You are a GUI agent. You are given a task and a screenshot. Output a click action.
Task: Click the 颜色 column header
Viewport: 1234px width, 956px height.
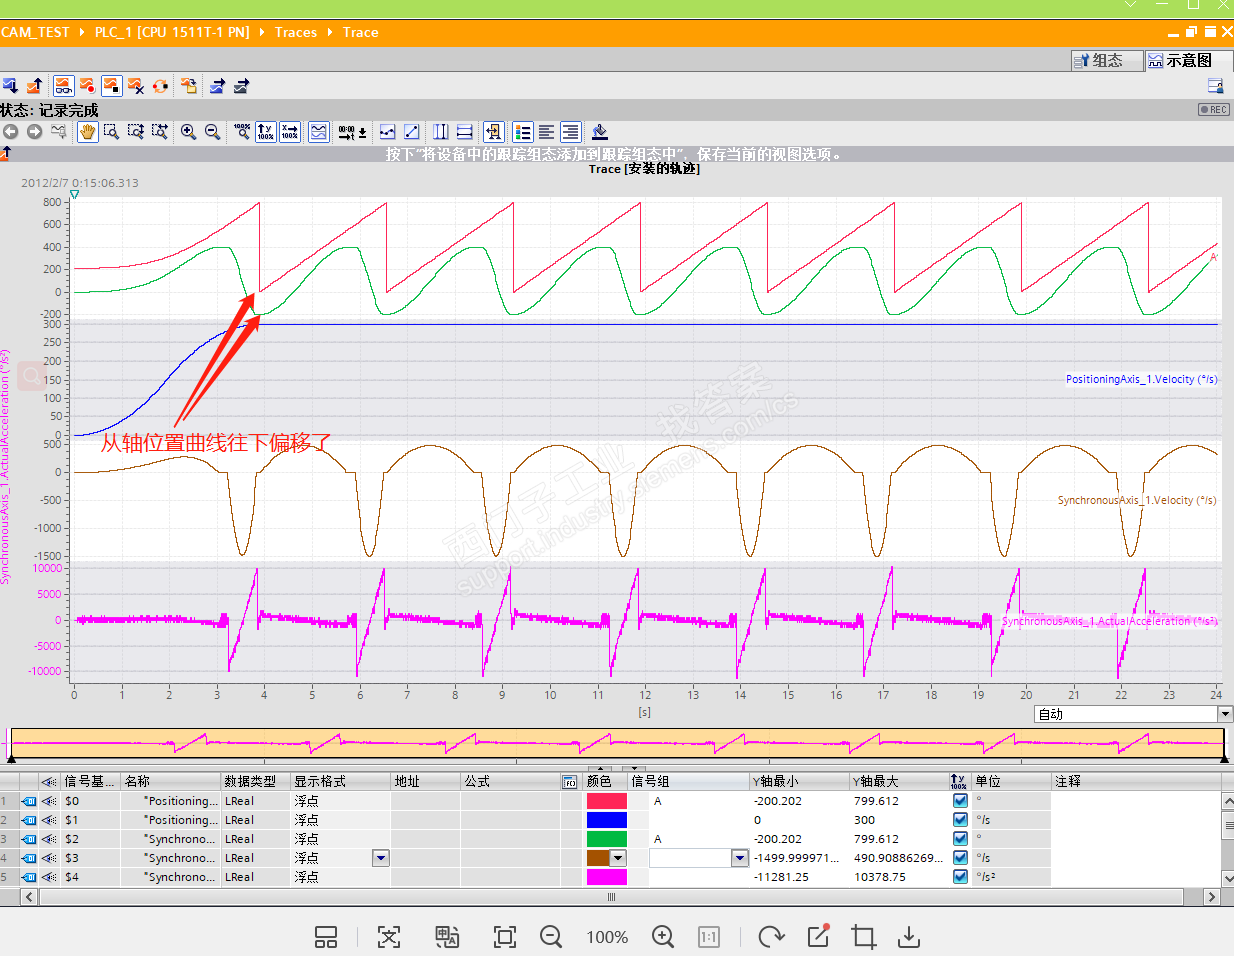click(600, 781)
